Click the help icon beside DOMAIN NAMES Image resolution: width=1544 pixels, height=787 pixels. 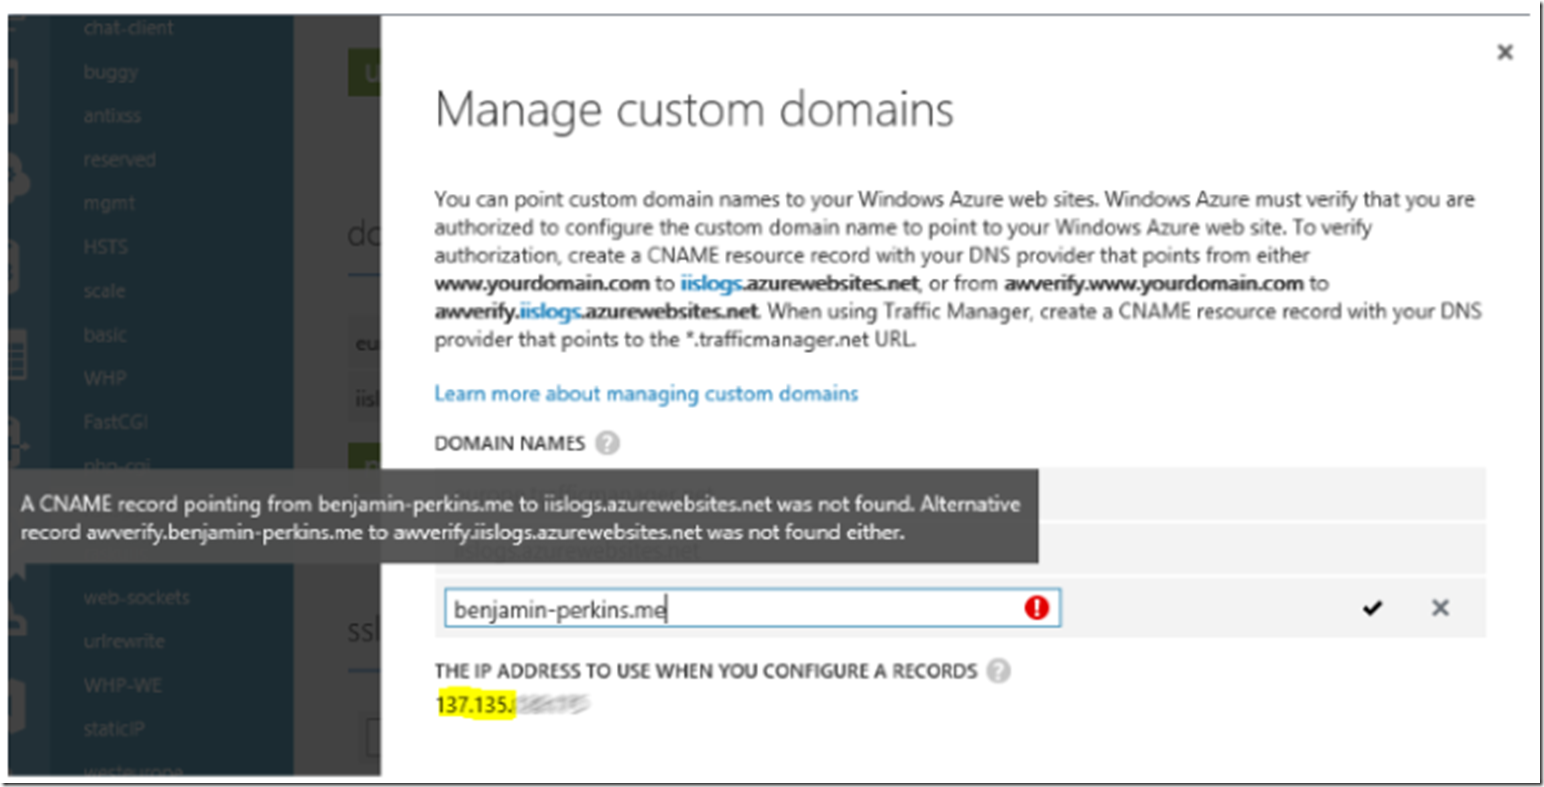point(607,443)
